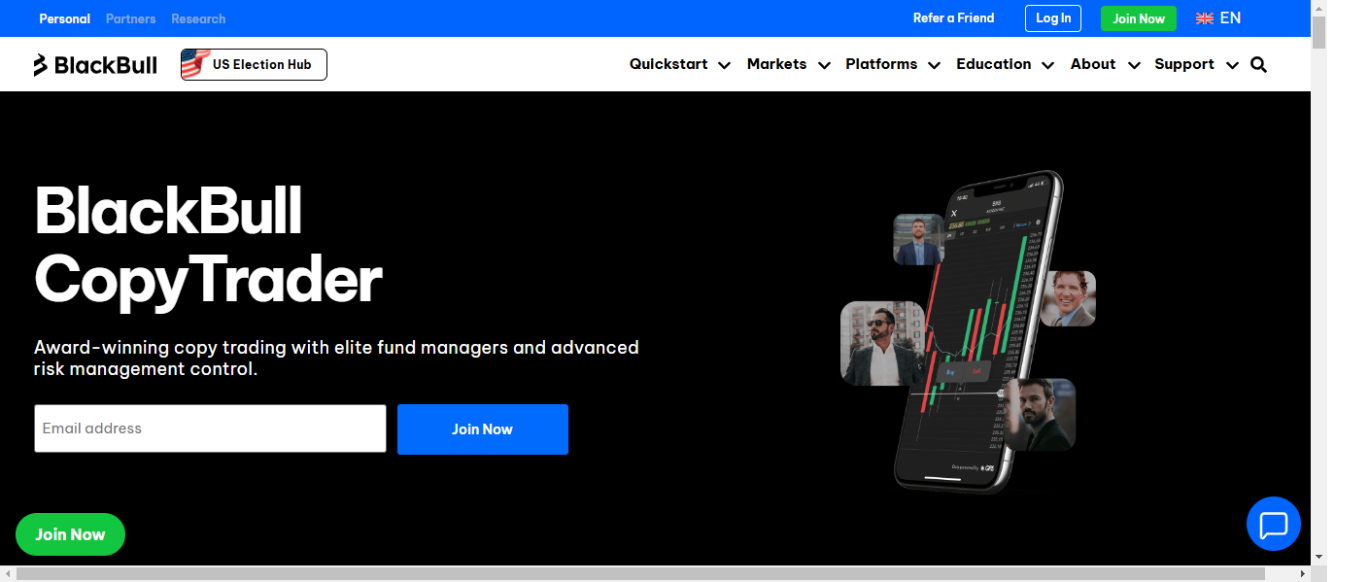
Task: Expand the Support dropdown
Action: click(x=1184, y=64)
